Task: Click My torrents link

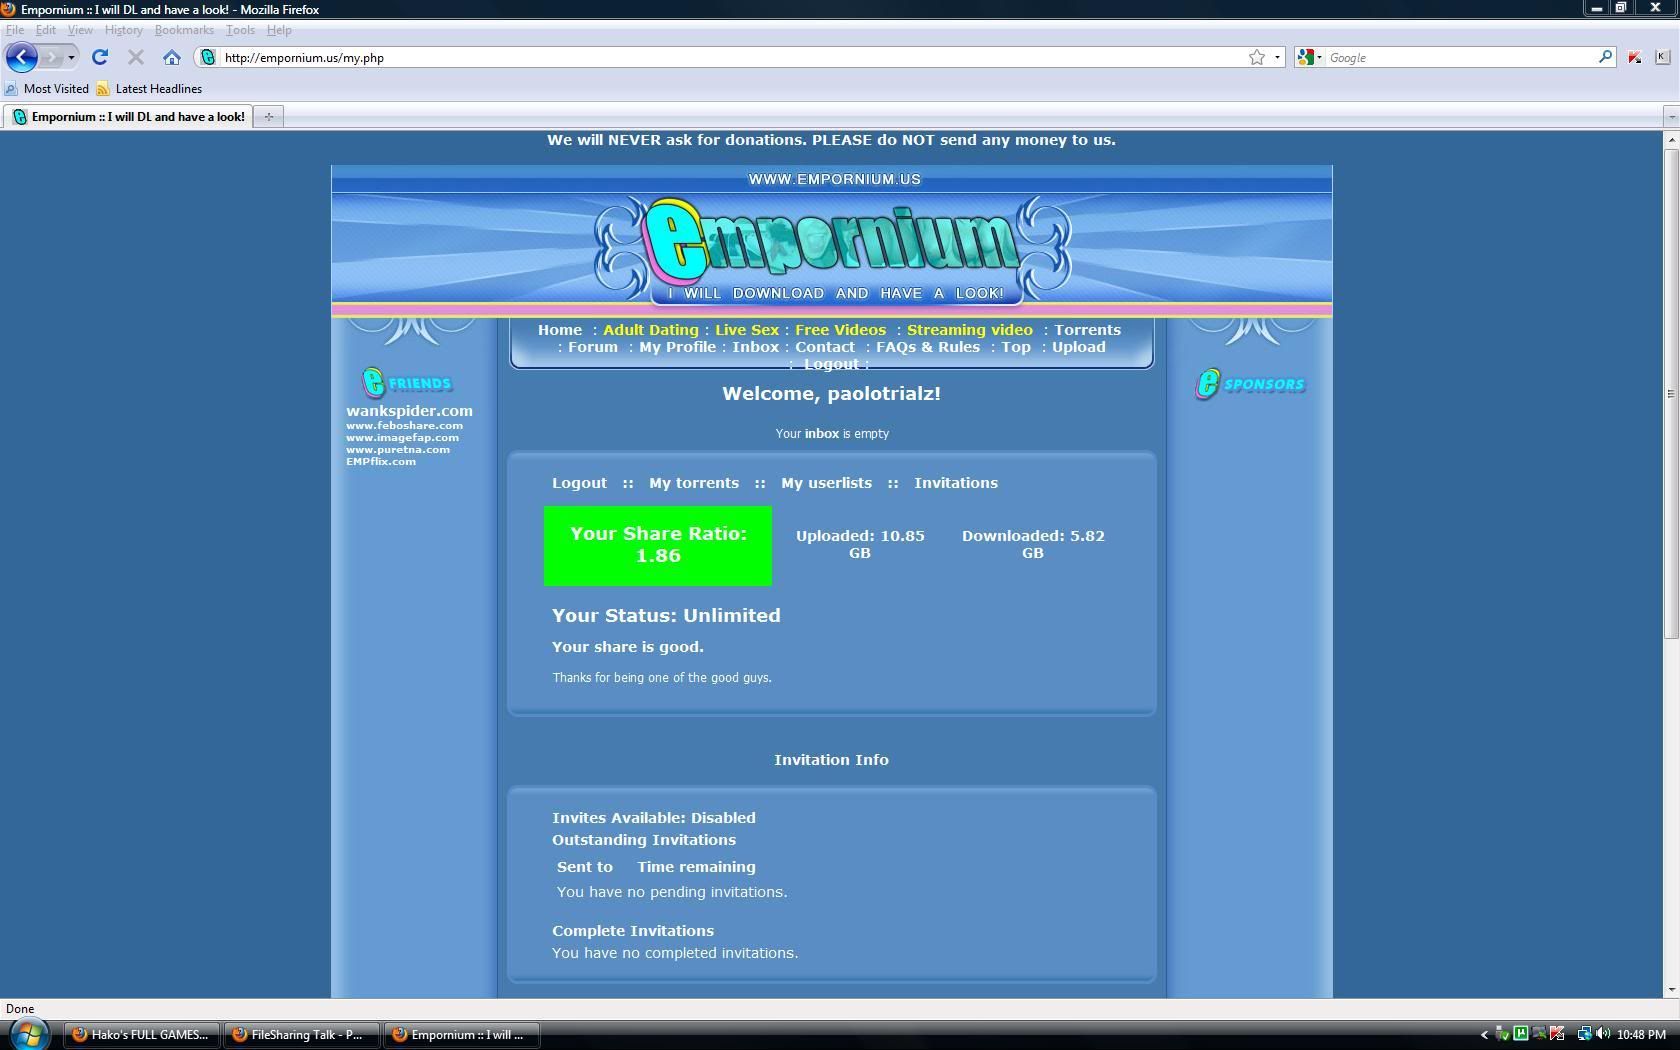Action: pyautogui.click(x=694, y=483)
